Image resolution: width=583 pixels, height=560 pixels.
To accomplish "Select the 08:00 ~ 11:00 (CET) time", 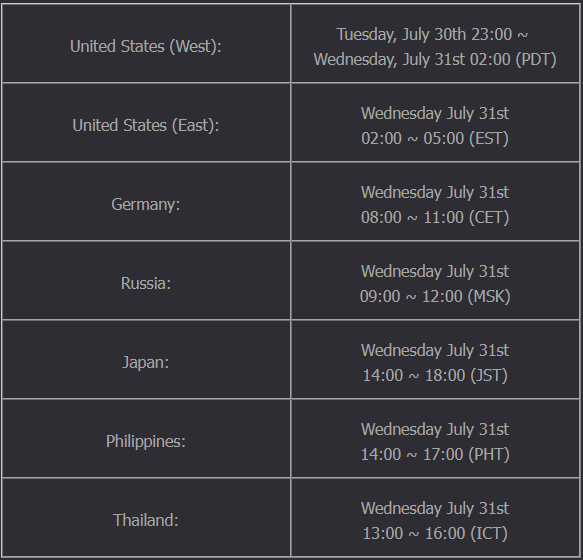I will pyautogui.click(x=435, y=218).
